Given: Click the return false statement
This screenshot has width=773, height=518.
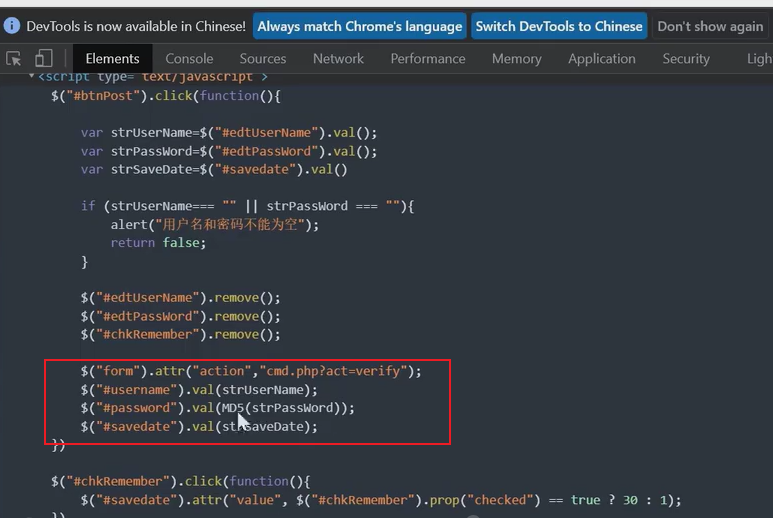Looking at the screenshot, I should tap(158, 242).
